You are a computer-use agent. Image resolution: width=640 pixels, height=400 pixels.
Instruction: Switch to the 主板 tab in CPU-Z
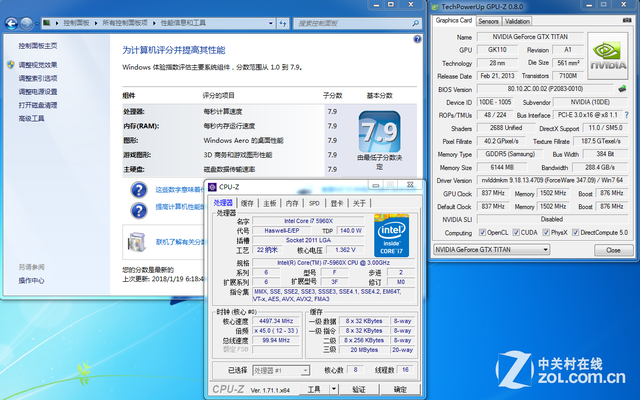(x=269, y=203)
